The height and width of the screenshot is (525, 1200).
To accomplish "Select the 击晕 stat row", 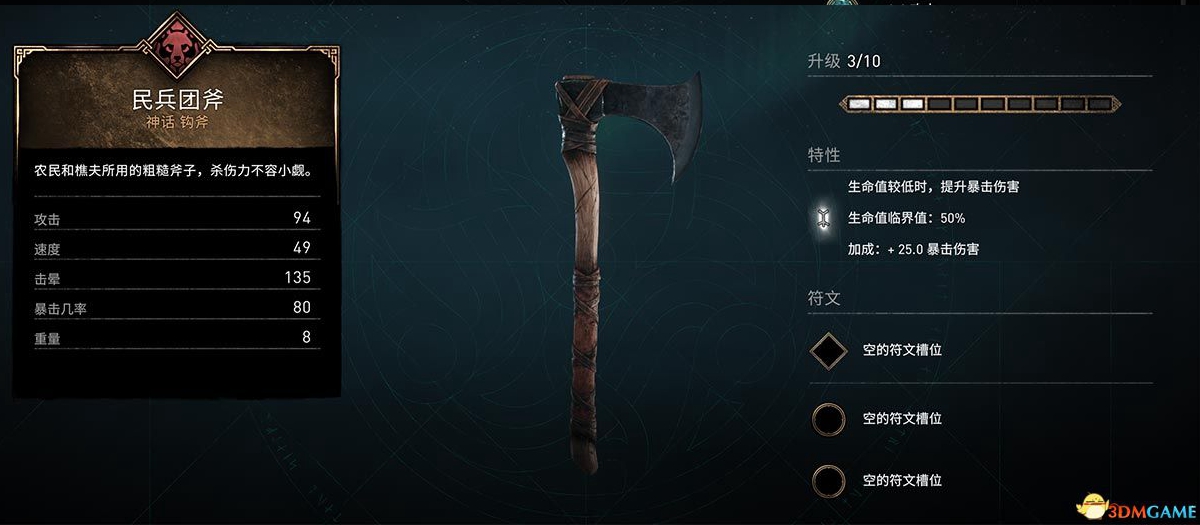I will coord(173,278).
